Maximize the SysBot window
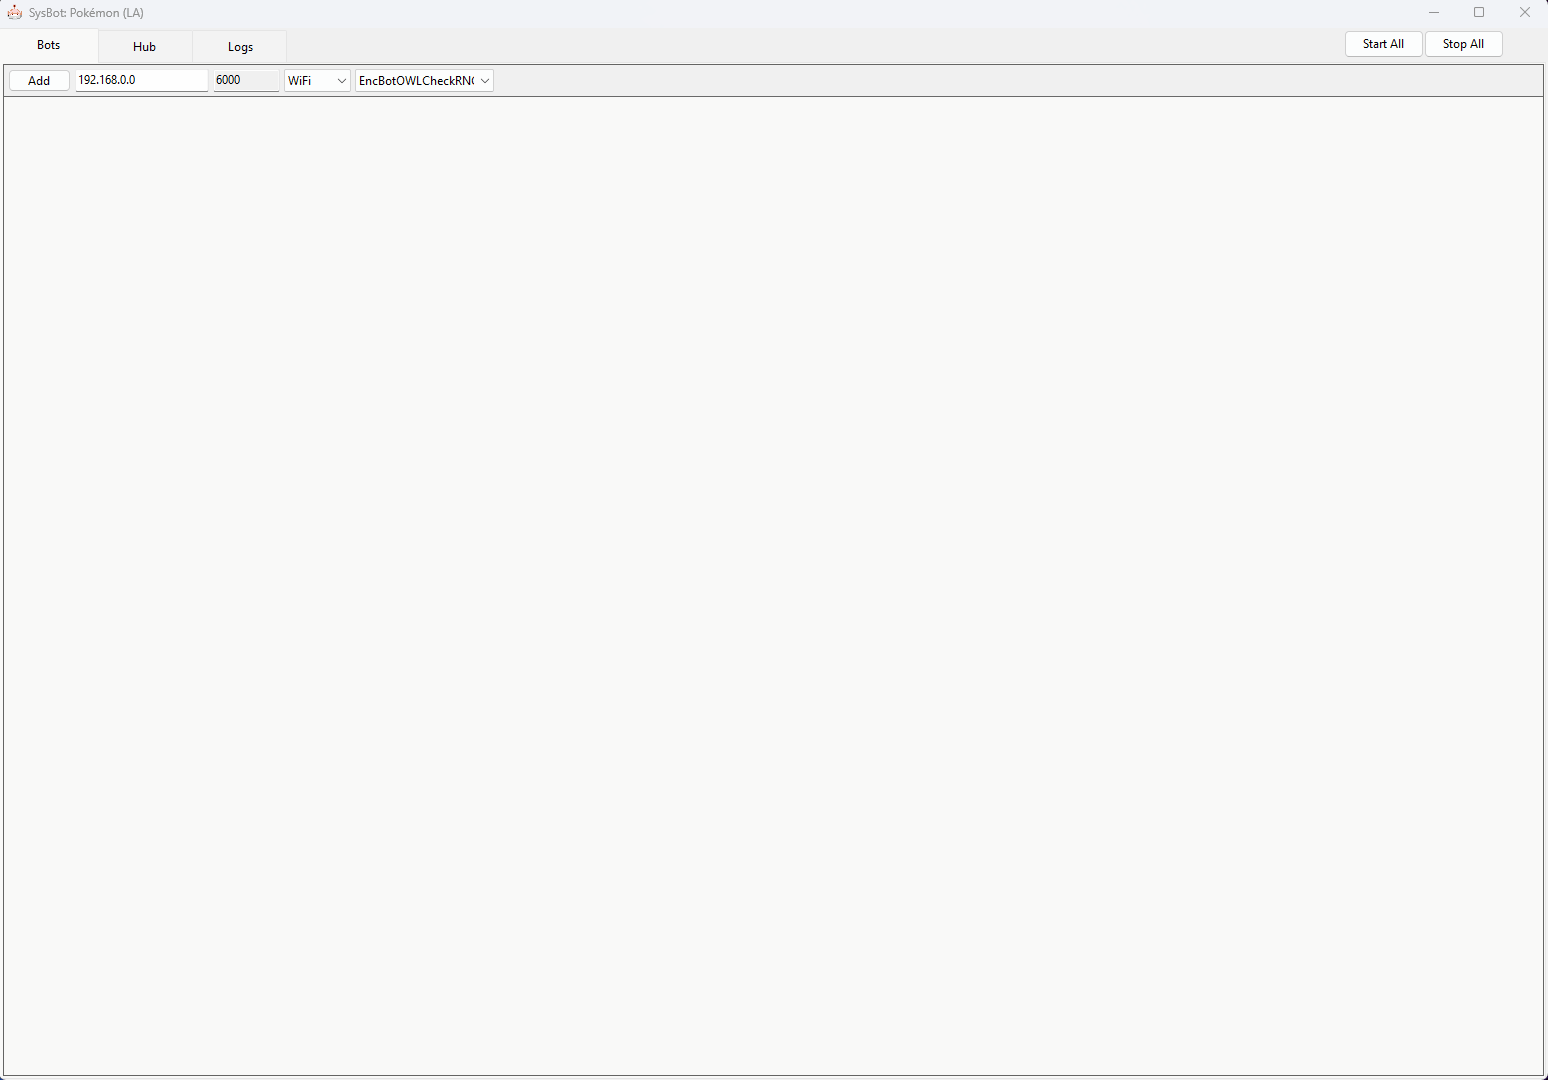Image resolution: width=1548 pixels, height=1080 pixels. click(1479, 12)
